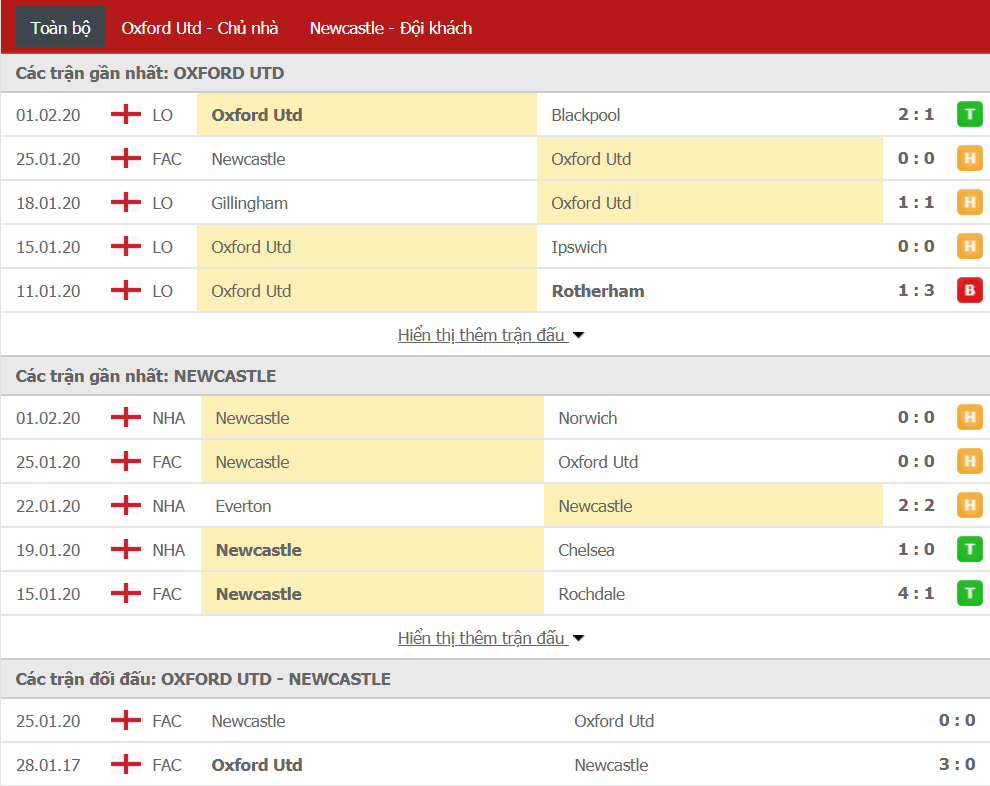Click green T badge for Newcastle vs Chelsea

[x=969, y=549]
